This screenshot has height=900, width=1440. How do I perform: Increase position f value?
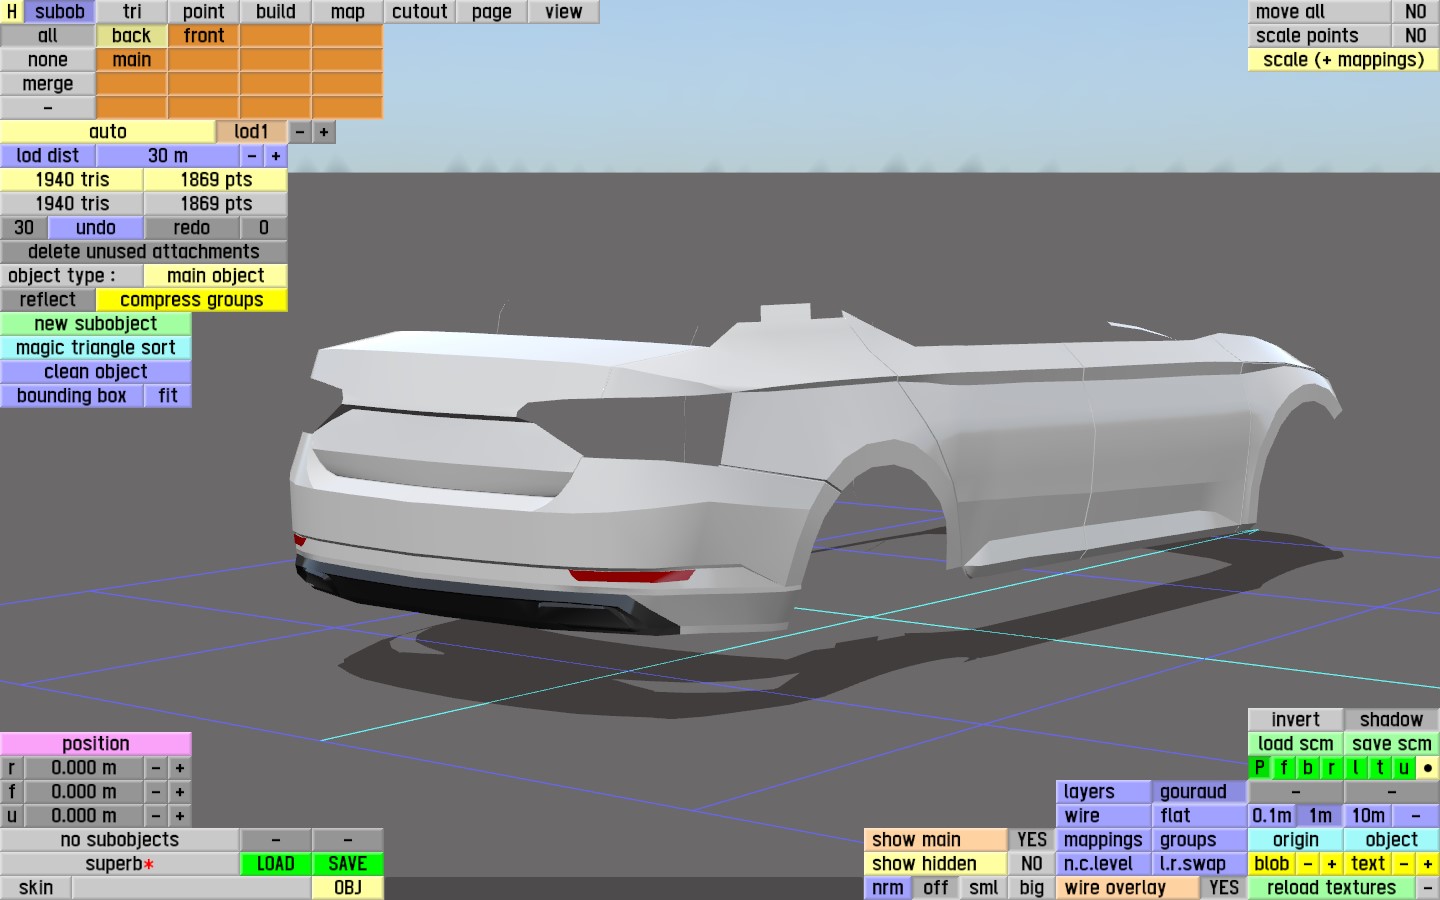[x=180, y=792]
